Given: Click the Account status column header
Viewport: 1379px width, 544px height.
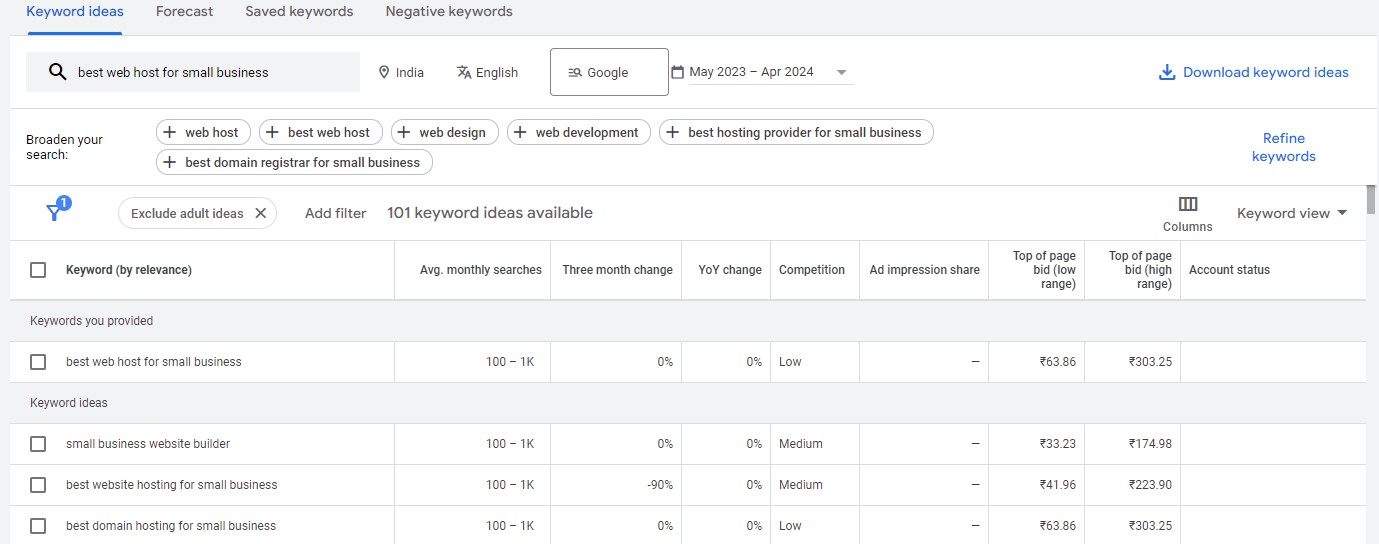Looking at the screenshot, I should click(1229, 270).
